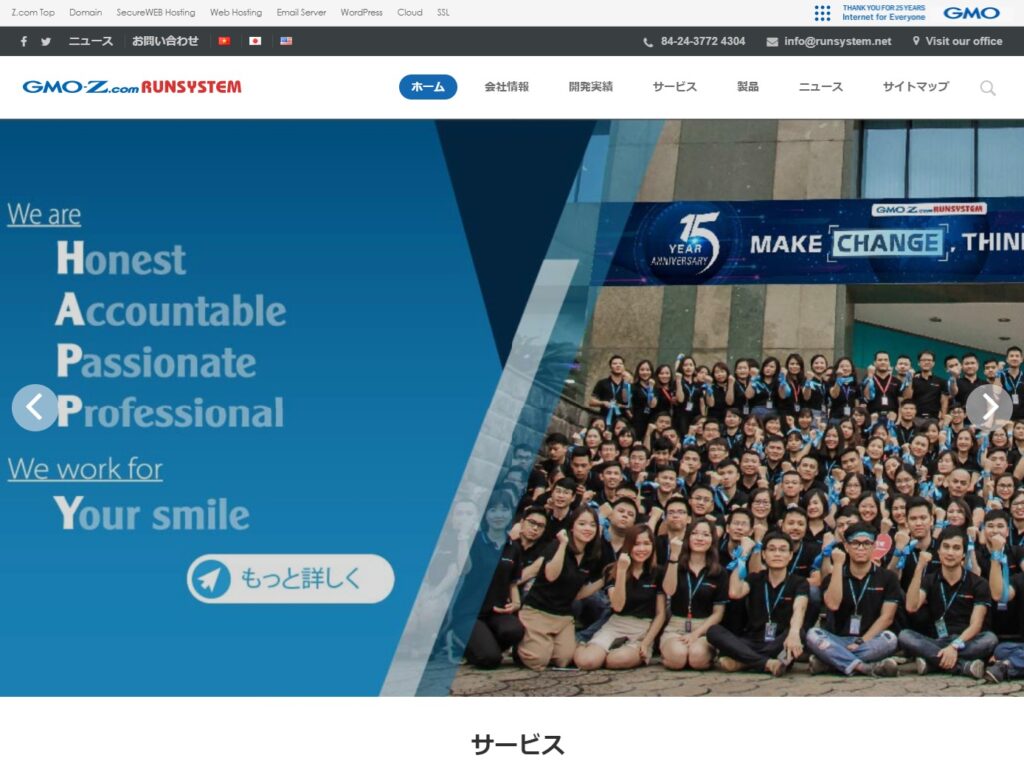Open the Email Server link
Viewport: 1024px width, 772px height.
coord(301,12)
